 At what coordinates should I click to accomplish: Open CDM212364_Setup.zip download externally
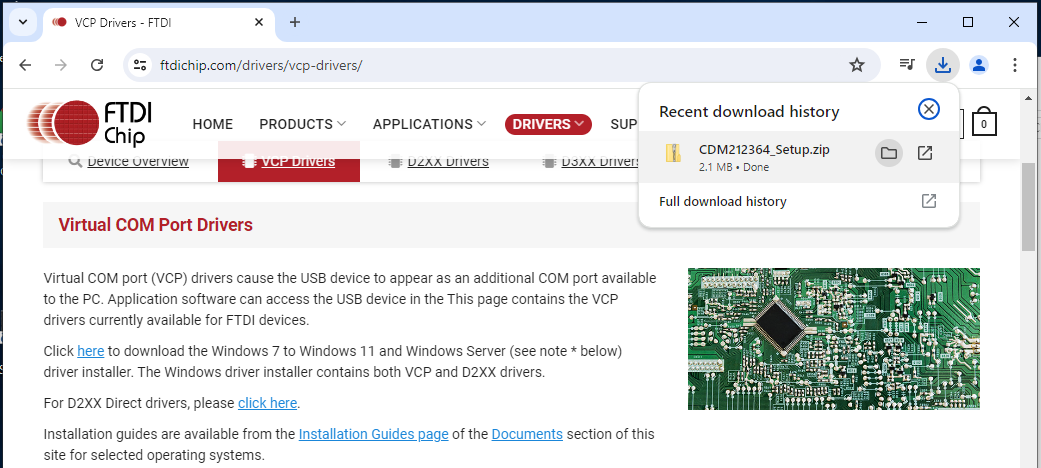click(925, 153)
